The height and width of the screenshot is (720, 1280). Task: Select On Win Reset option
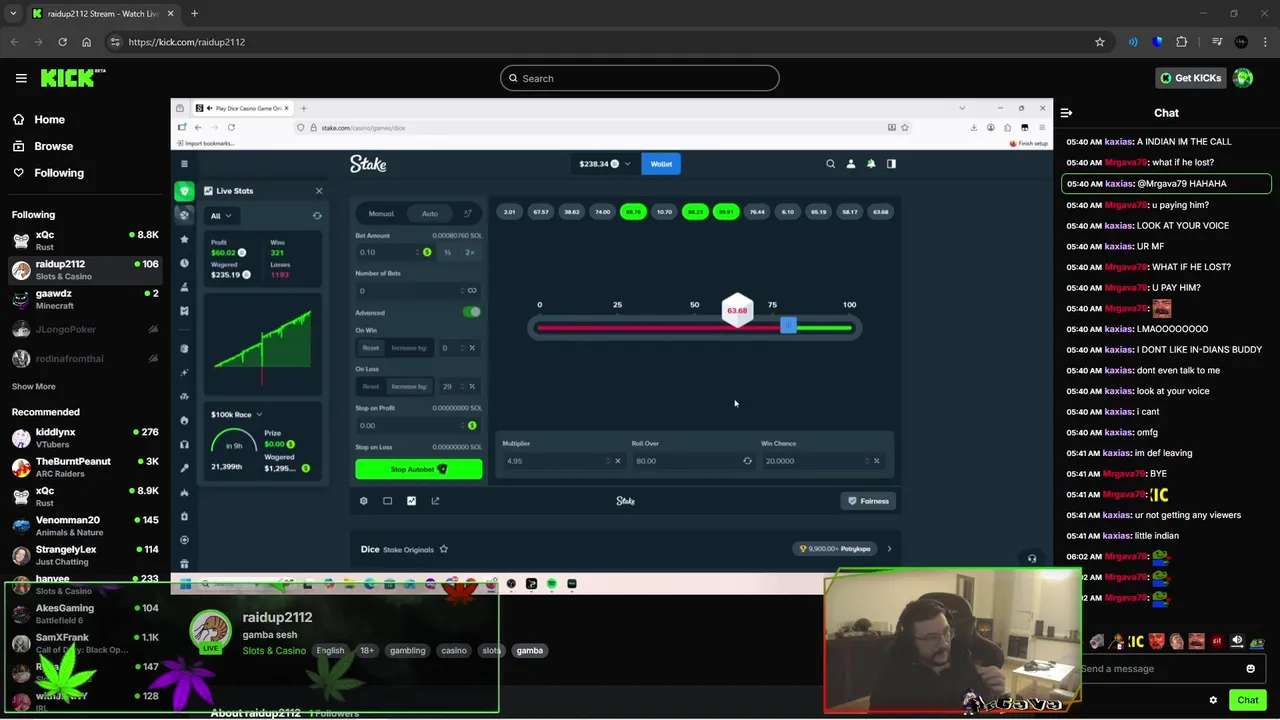click(371, 348)
